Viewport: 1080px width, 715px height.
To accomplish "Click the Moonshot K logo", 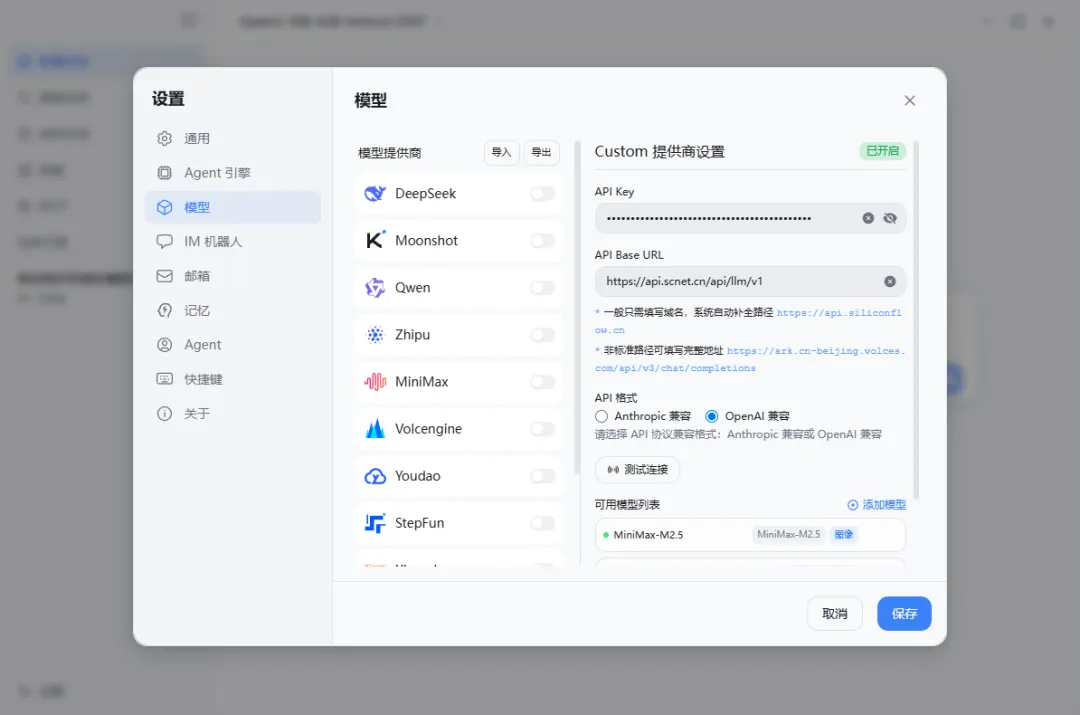I will 375,240.
